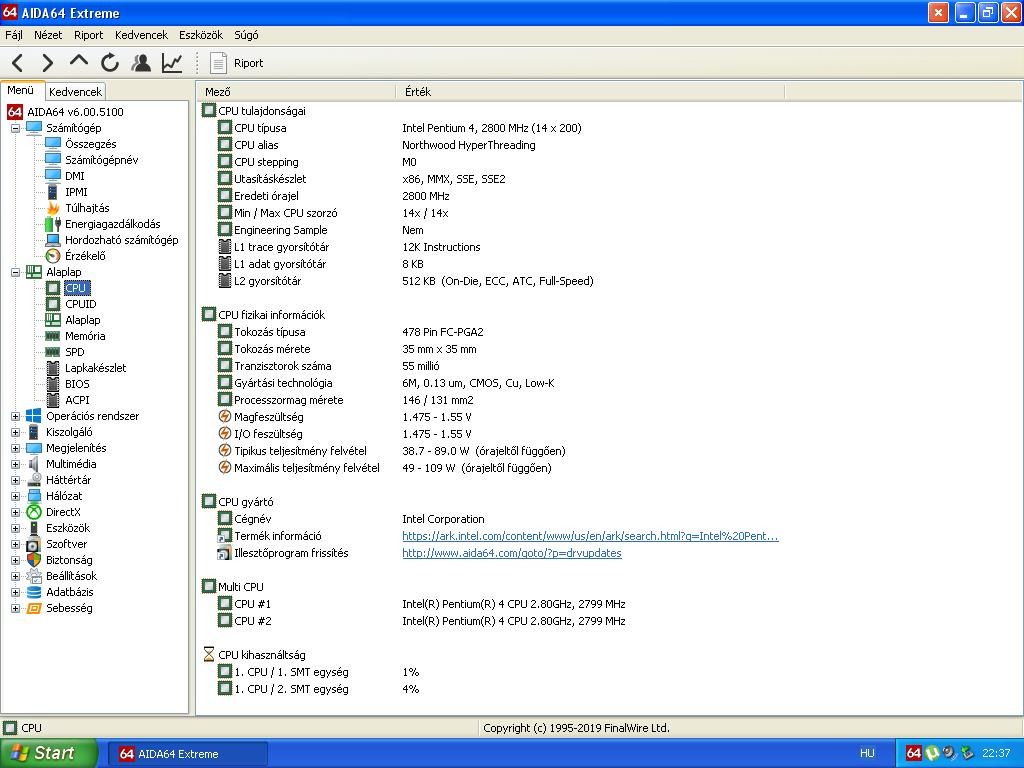
Task: Expand the Sebesség node
Action: (x=15, y=608)
